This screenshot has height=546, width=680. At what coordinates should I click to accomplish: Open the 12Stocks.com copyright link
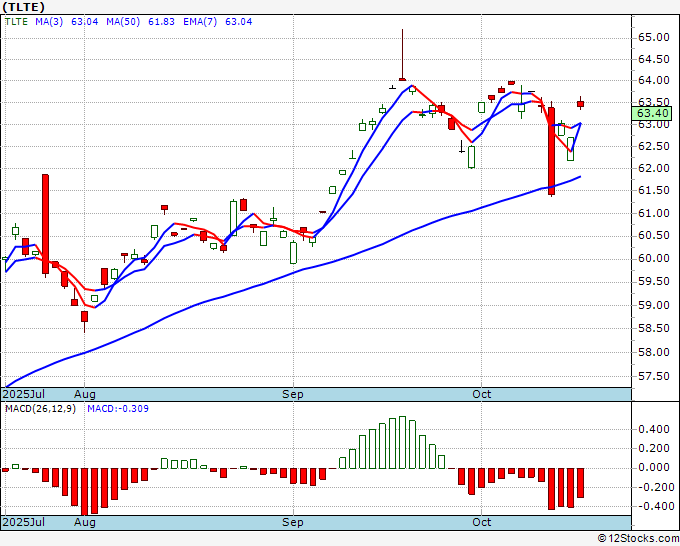638,539
